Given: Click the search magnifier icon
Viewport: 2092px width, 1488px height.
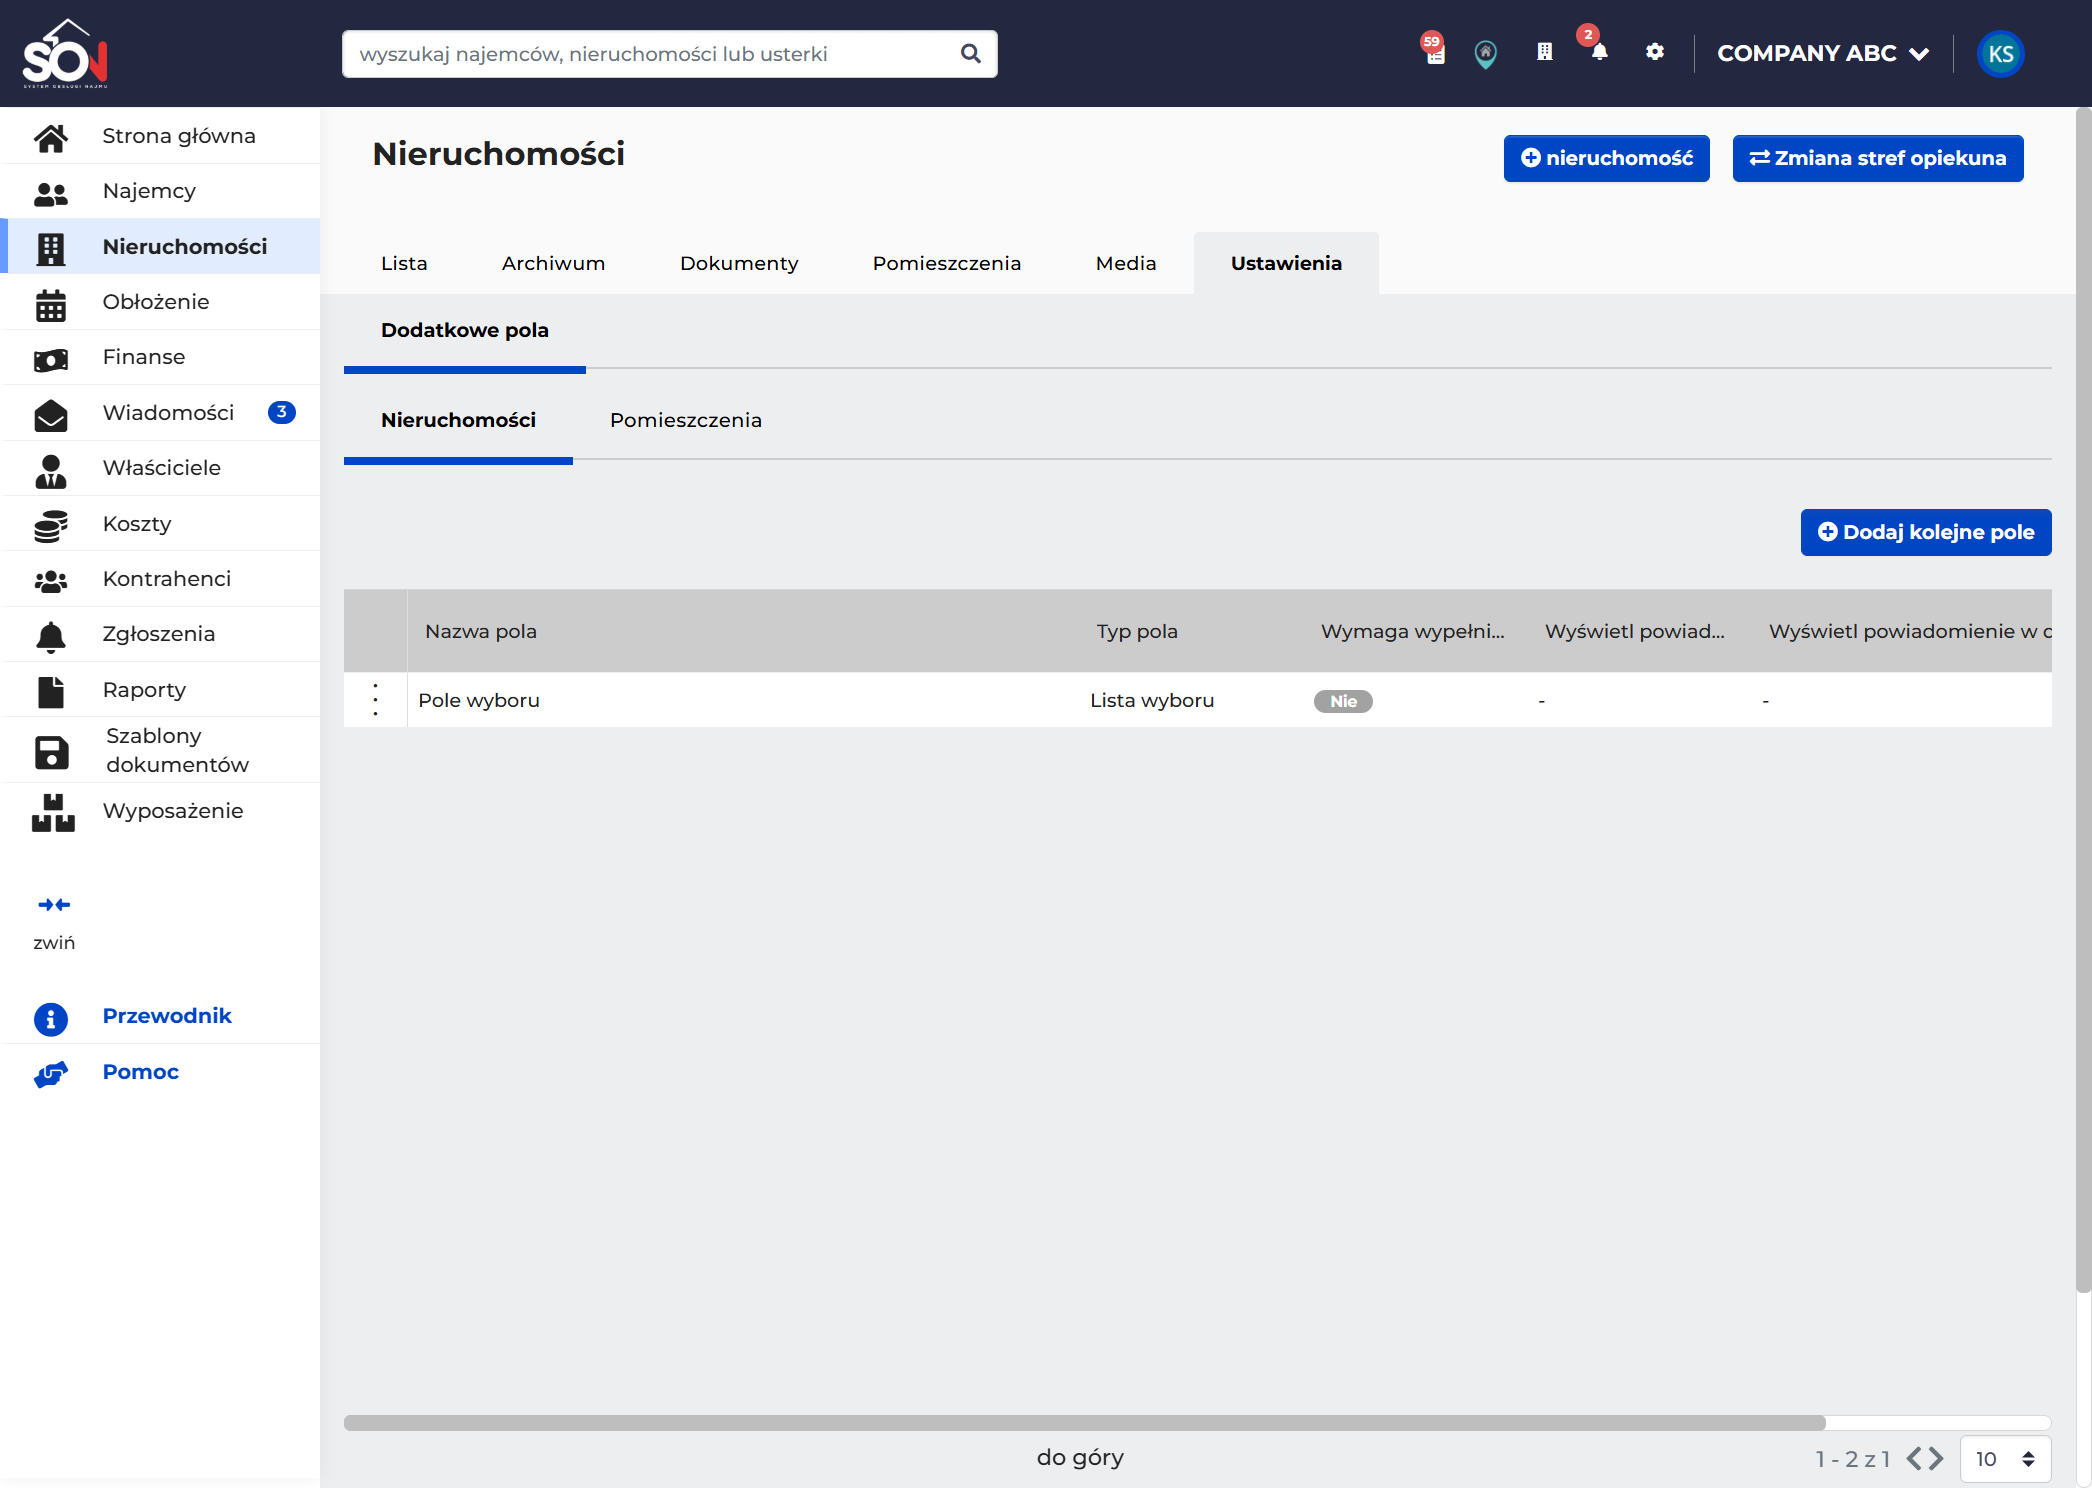Looking at the screenshot, I should (970, 54).
